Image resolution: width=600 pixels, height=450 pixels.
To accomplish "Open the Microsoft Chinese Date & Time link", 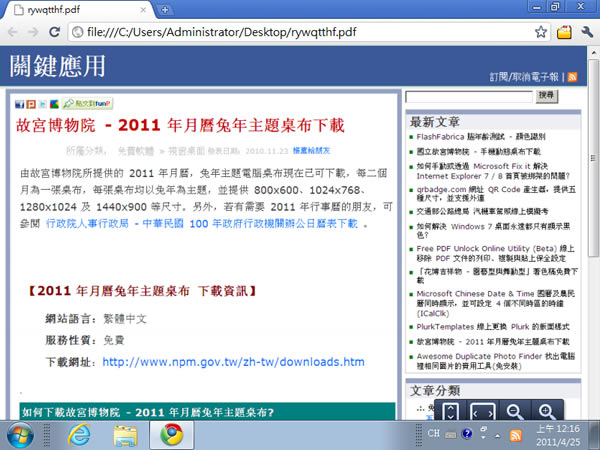I will [x=496, y=303].
